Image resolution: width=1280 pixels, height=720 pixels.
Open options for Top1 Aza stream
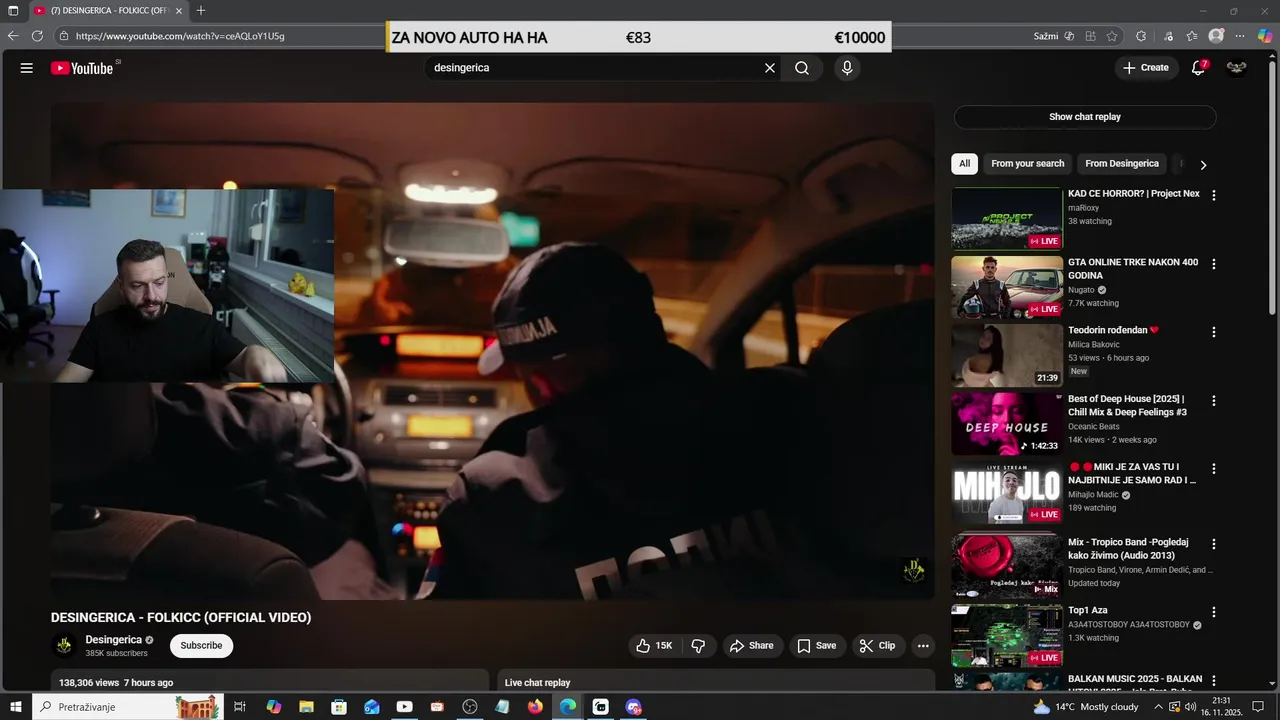(1214, 612)
